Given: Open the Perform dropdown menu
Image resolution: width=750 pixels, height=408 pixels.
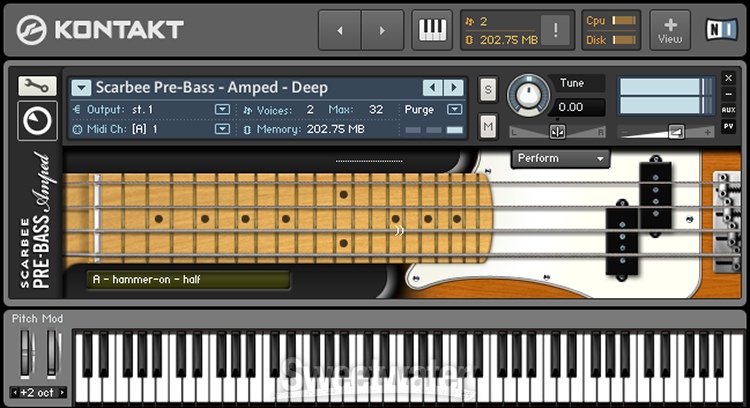Looking at the screenshot, I should (x=561, y=158).
